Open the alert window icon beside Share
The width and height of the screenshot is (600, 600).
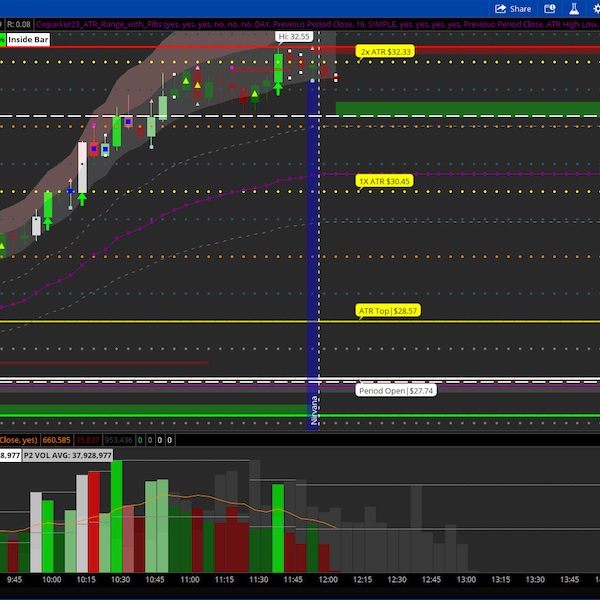point(550,9)
